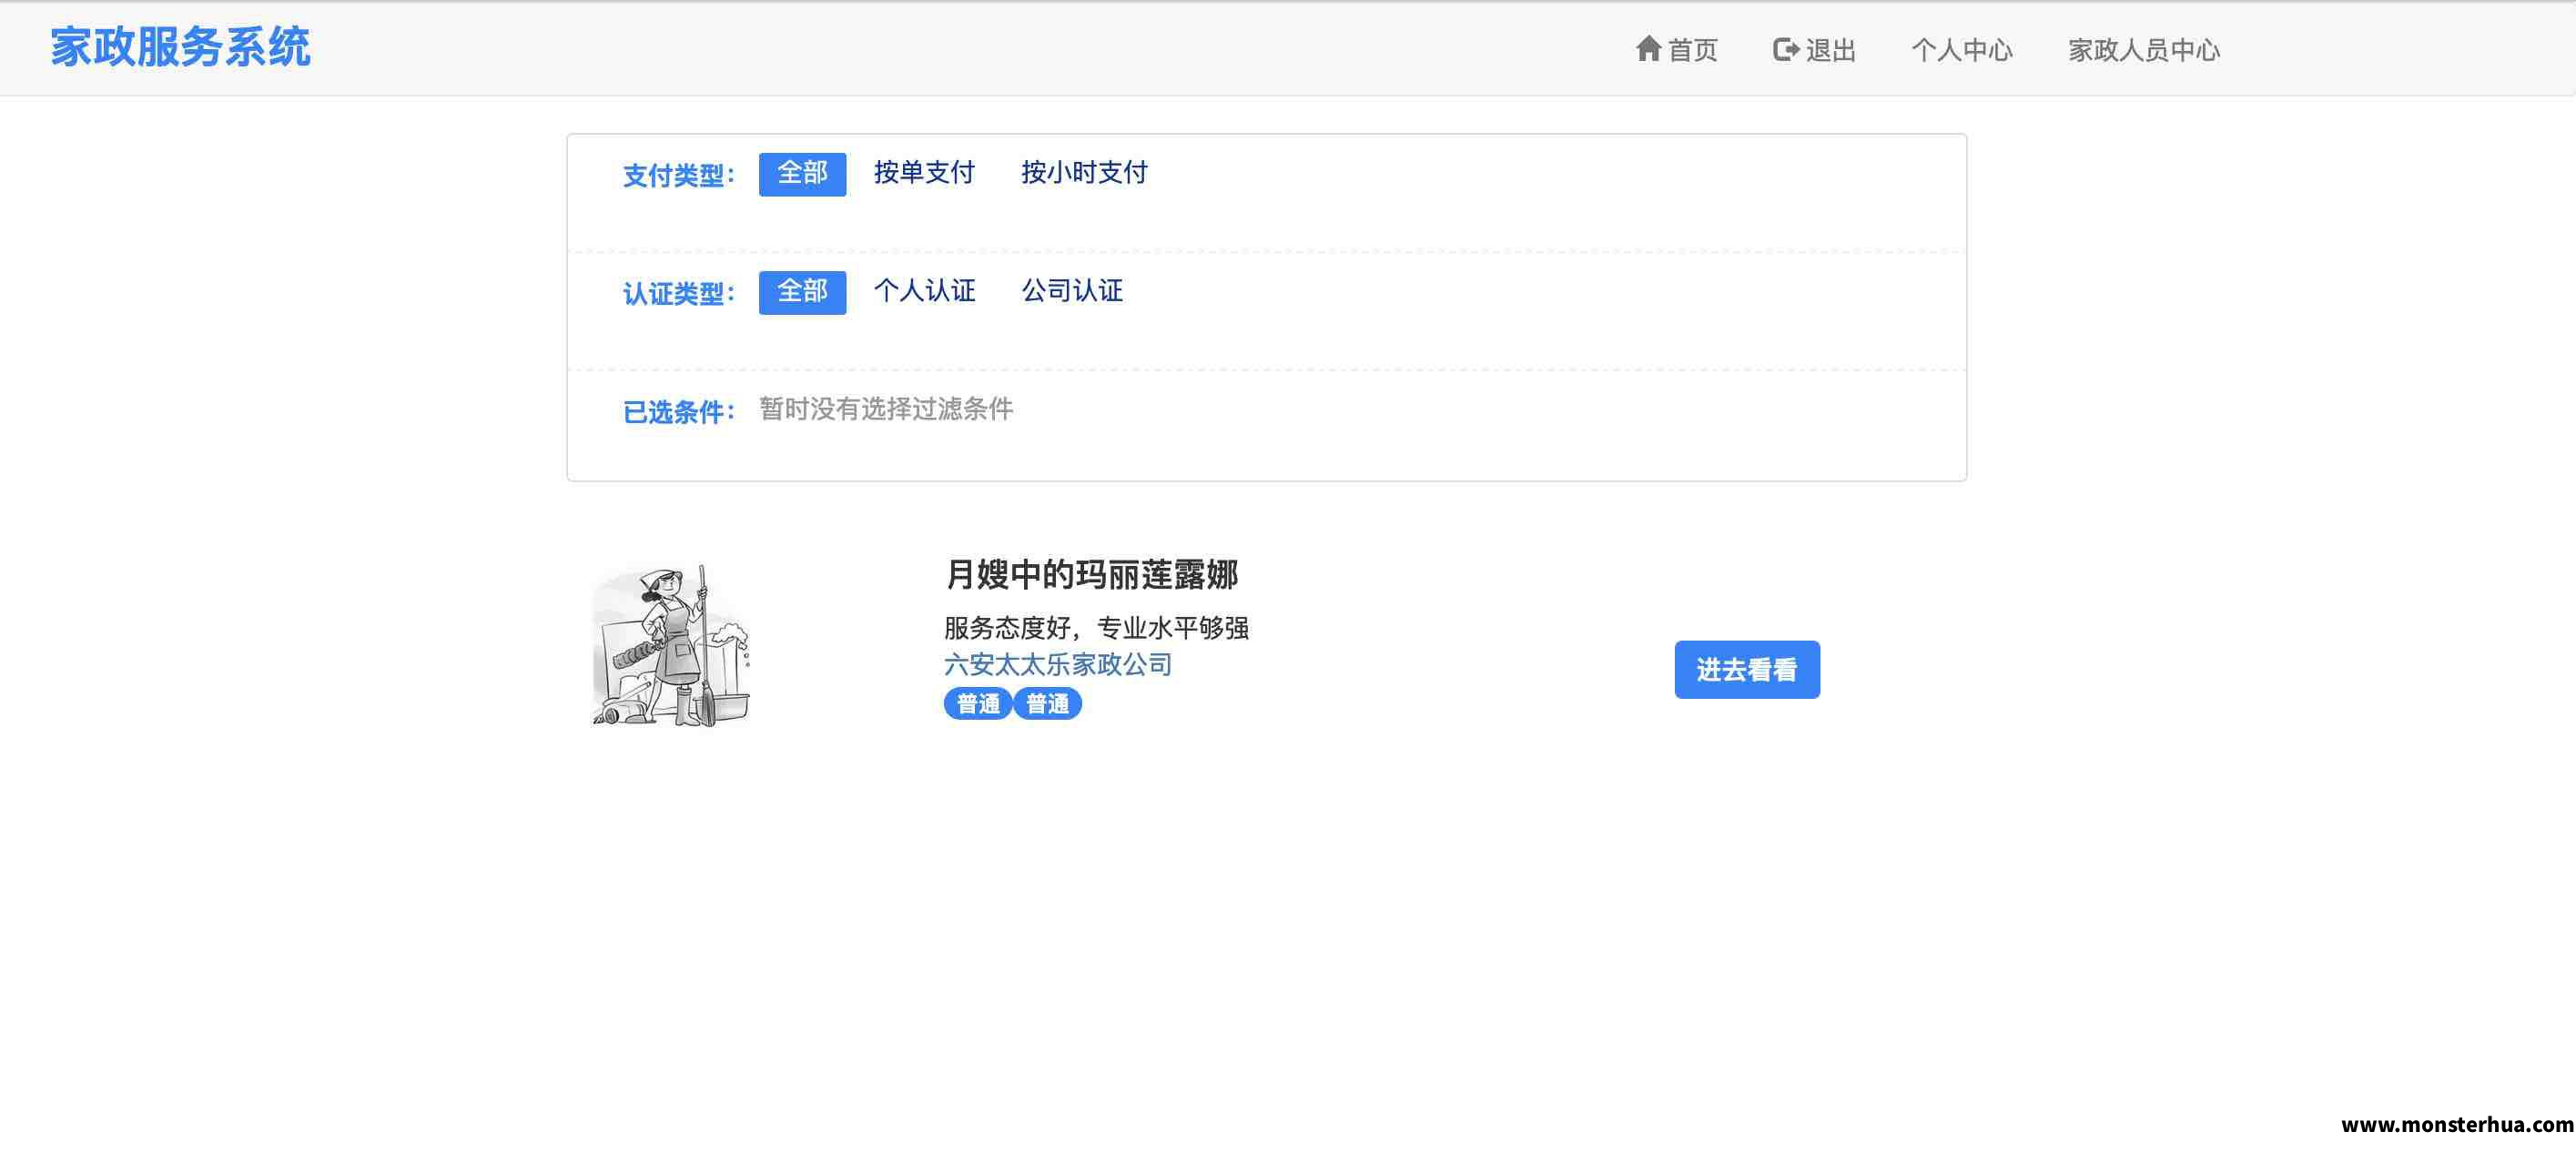Select 全部 under 认证类型
This screenshot has height=1152, width=2576.
click(802, 292)
